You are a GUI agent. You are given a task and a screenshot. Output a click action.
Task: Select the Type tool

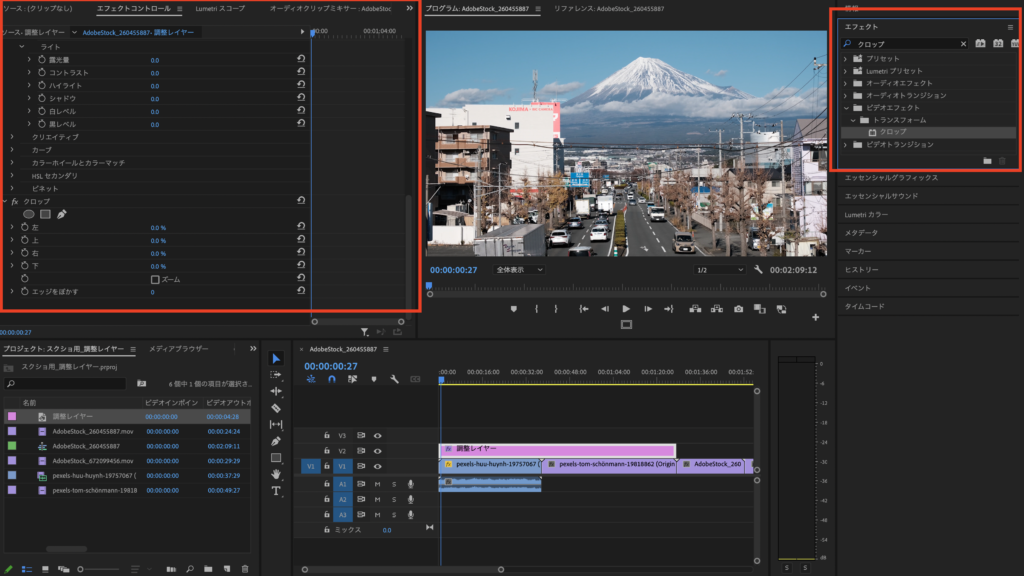coord(276,491)
